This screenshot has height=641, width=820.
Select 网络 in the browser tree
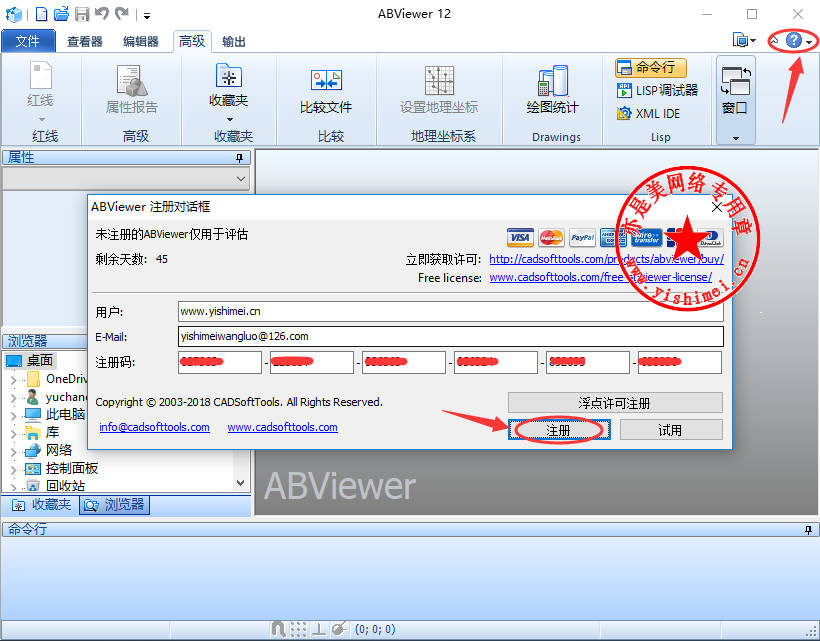coord(59,450)
